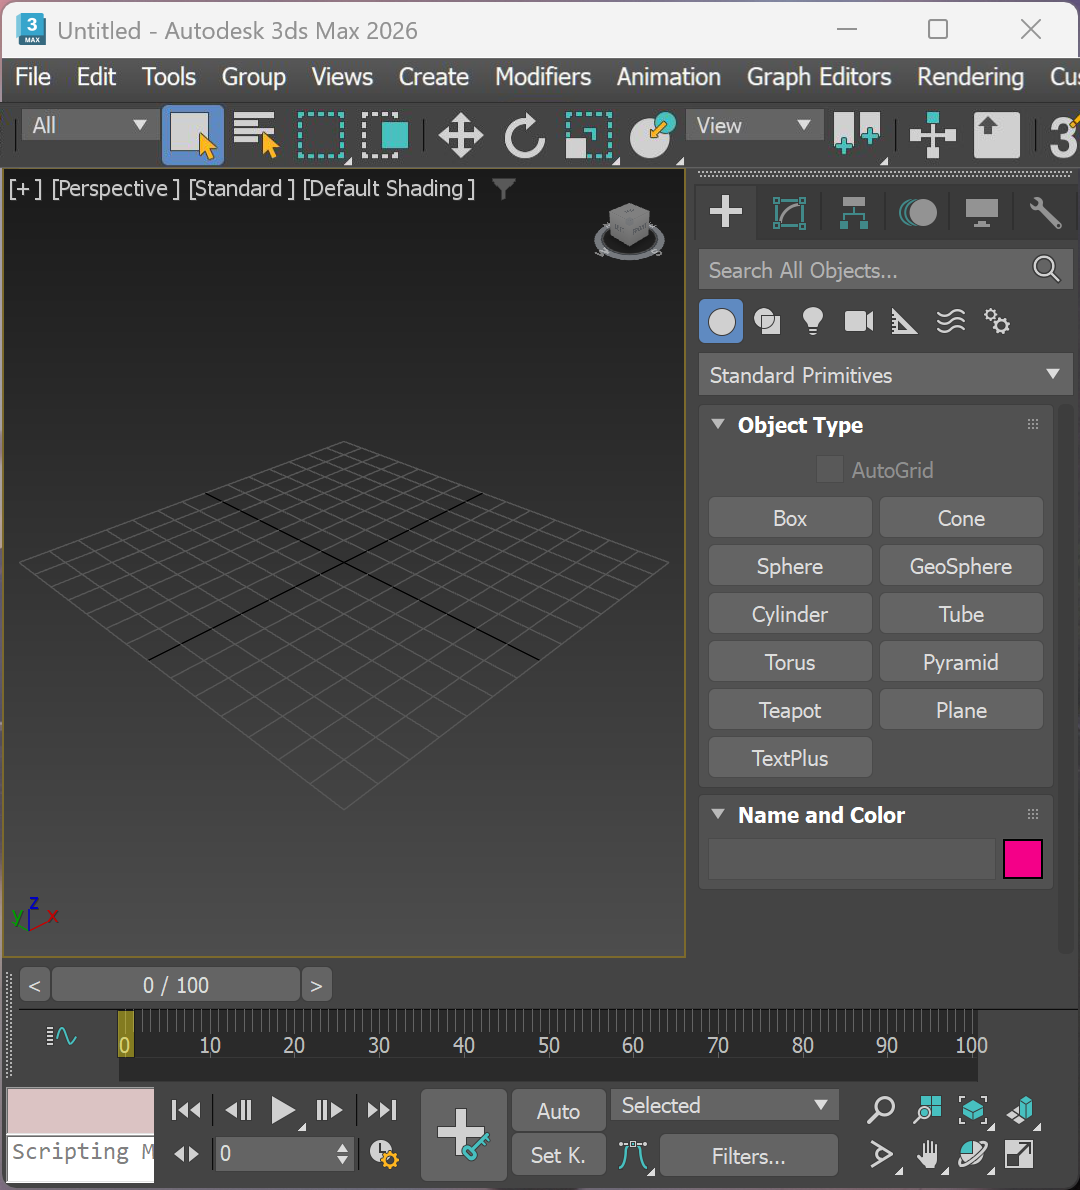Image resolution: width=1080 pixels, height=1190 pixels.
Task: Click frame 50 on the timeline
Action: [x=549, y=1045]
